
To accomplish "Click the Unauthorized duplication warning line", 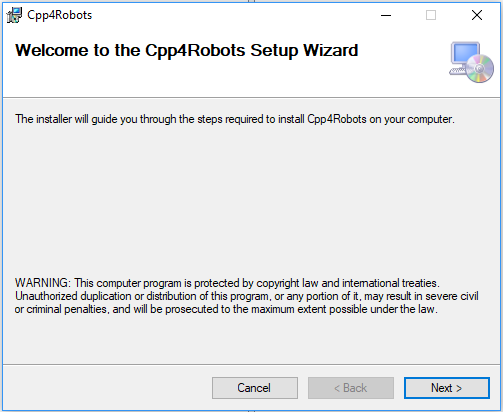I will tap(247, 296).
